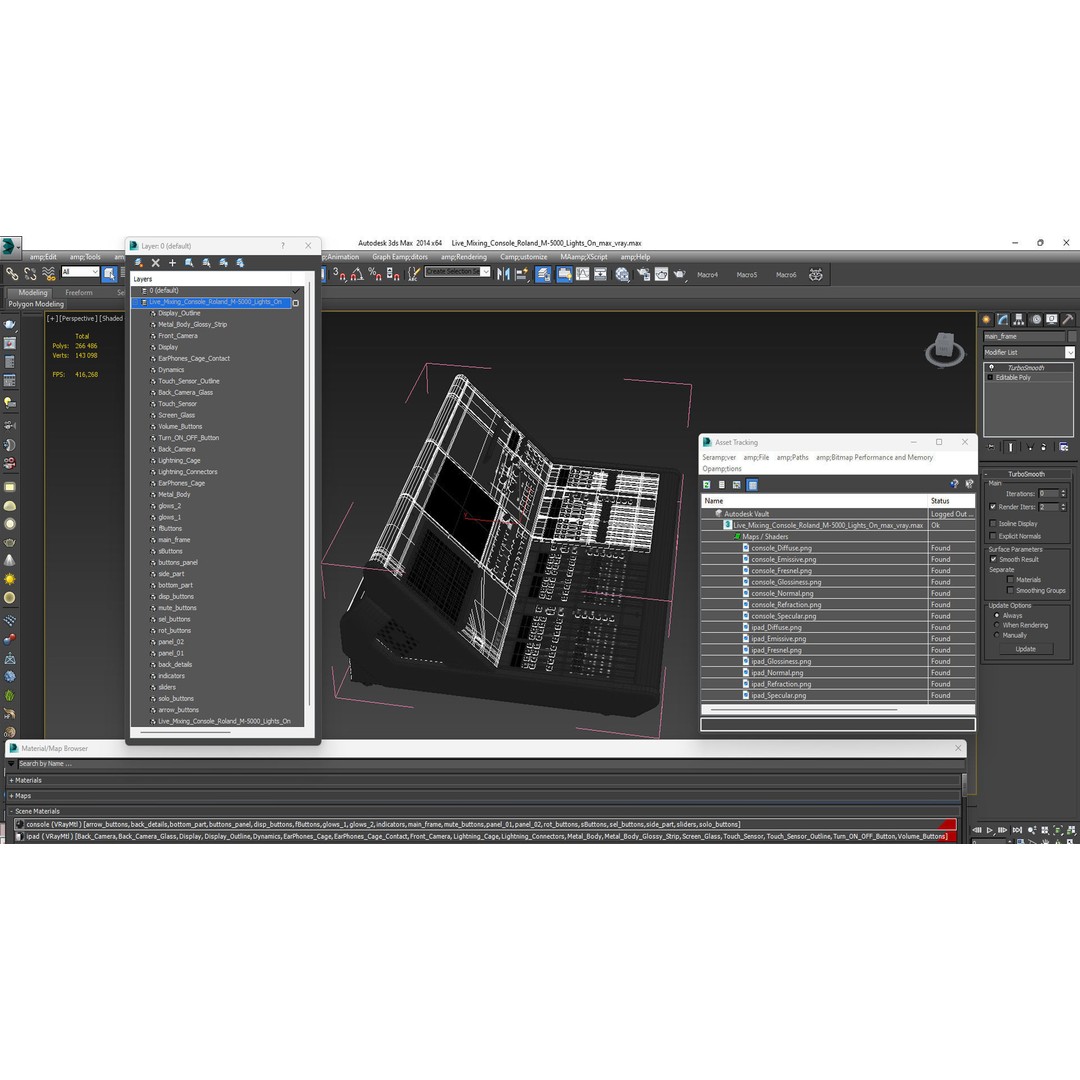Click Render Iters spinner arrows
The image size is (1080, 1080).
pos(1063,507)
